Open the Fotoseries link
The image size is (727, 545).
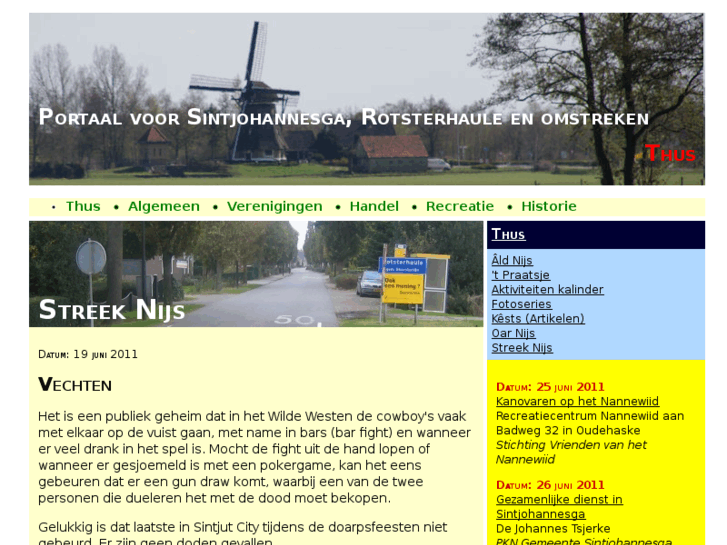tap(522, 304)
